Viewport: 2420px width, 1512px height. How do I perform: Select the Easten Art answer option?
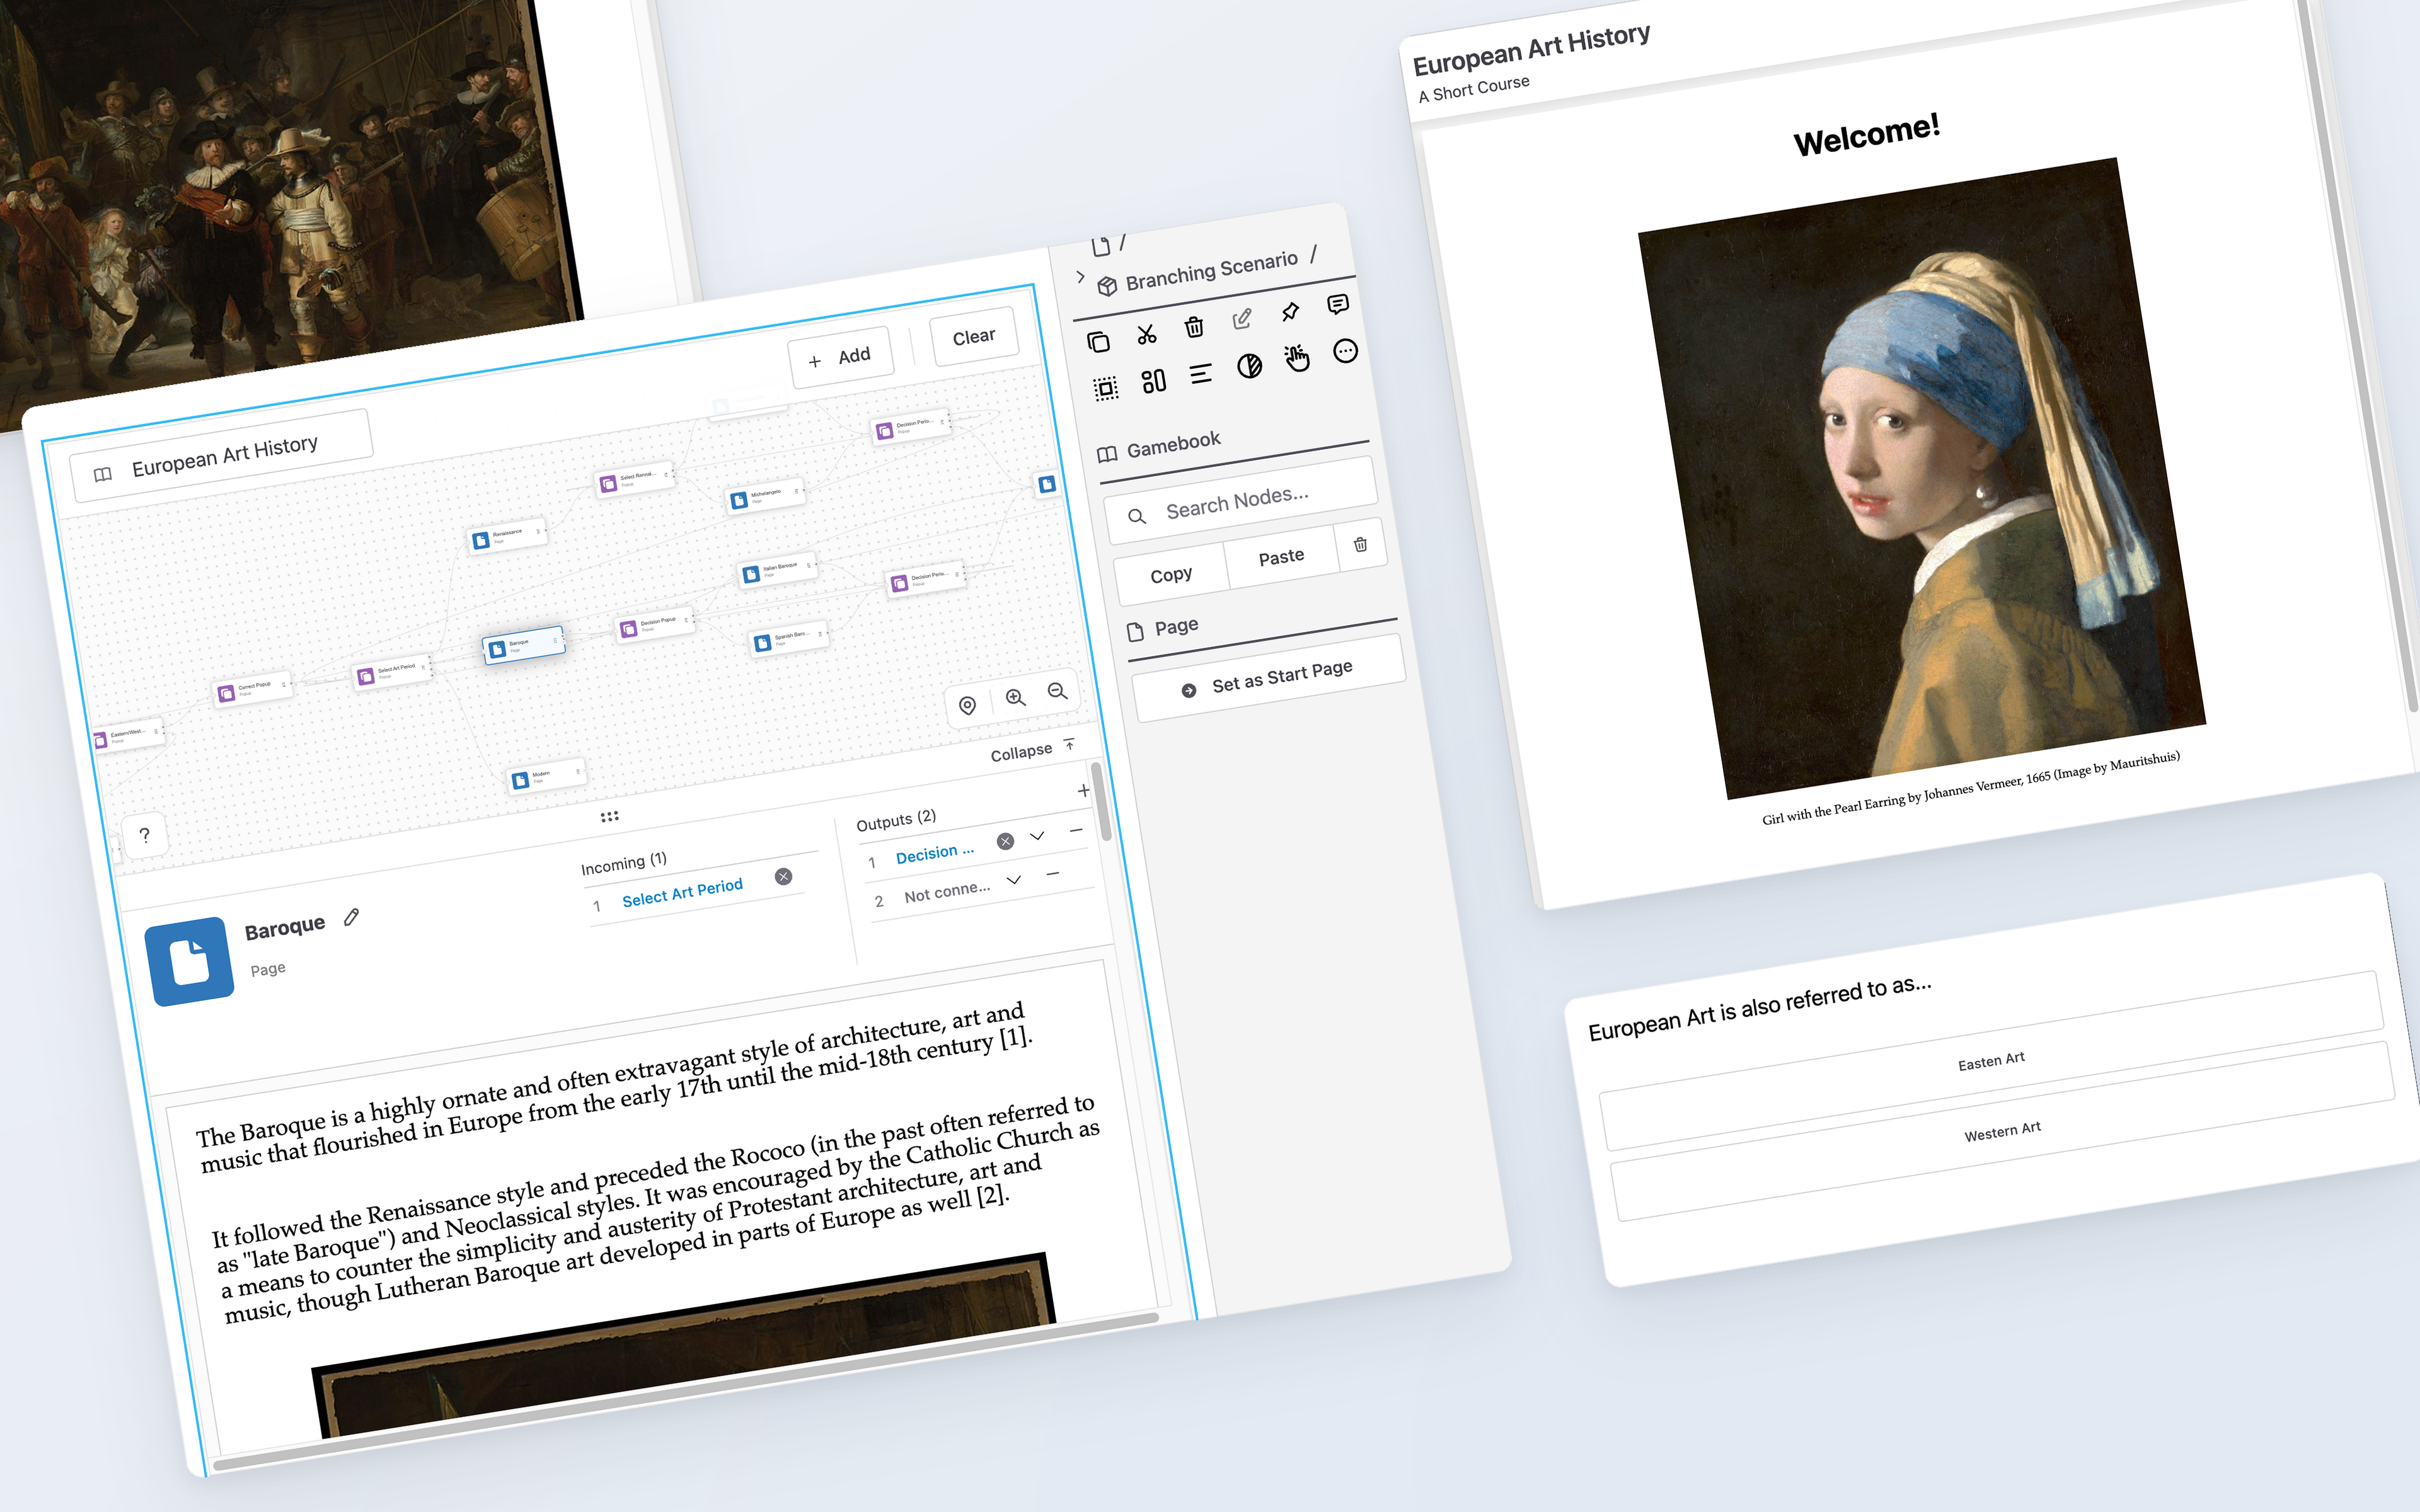[x=1991, y=1060]
